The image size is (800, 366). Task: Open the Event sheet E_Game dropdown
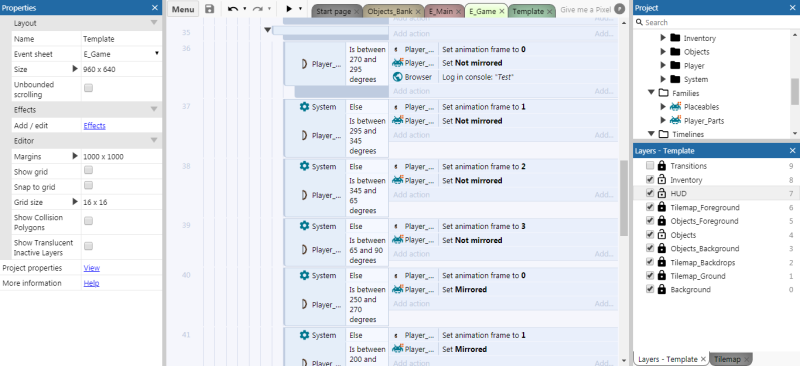click(121, 54)
